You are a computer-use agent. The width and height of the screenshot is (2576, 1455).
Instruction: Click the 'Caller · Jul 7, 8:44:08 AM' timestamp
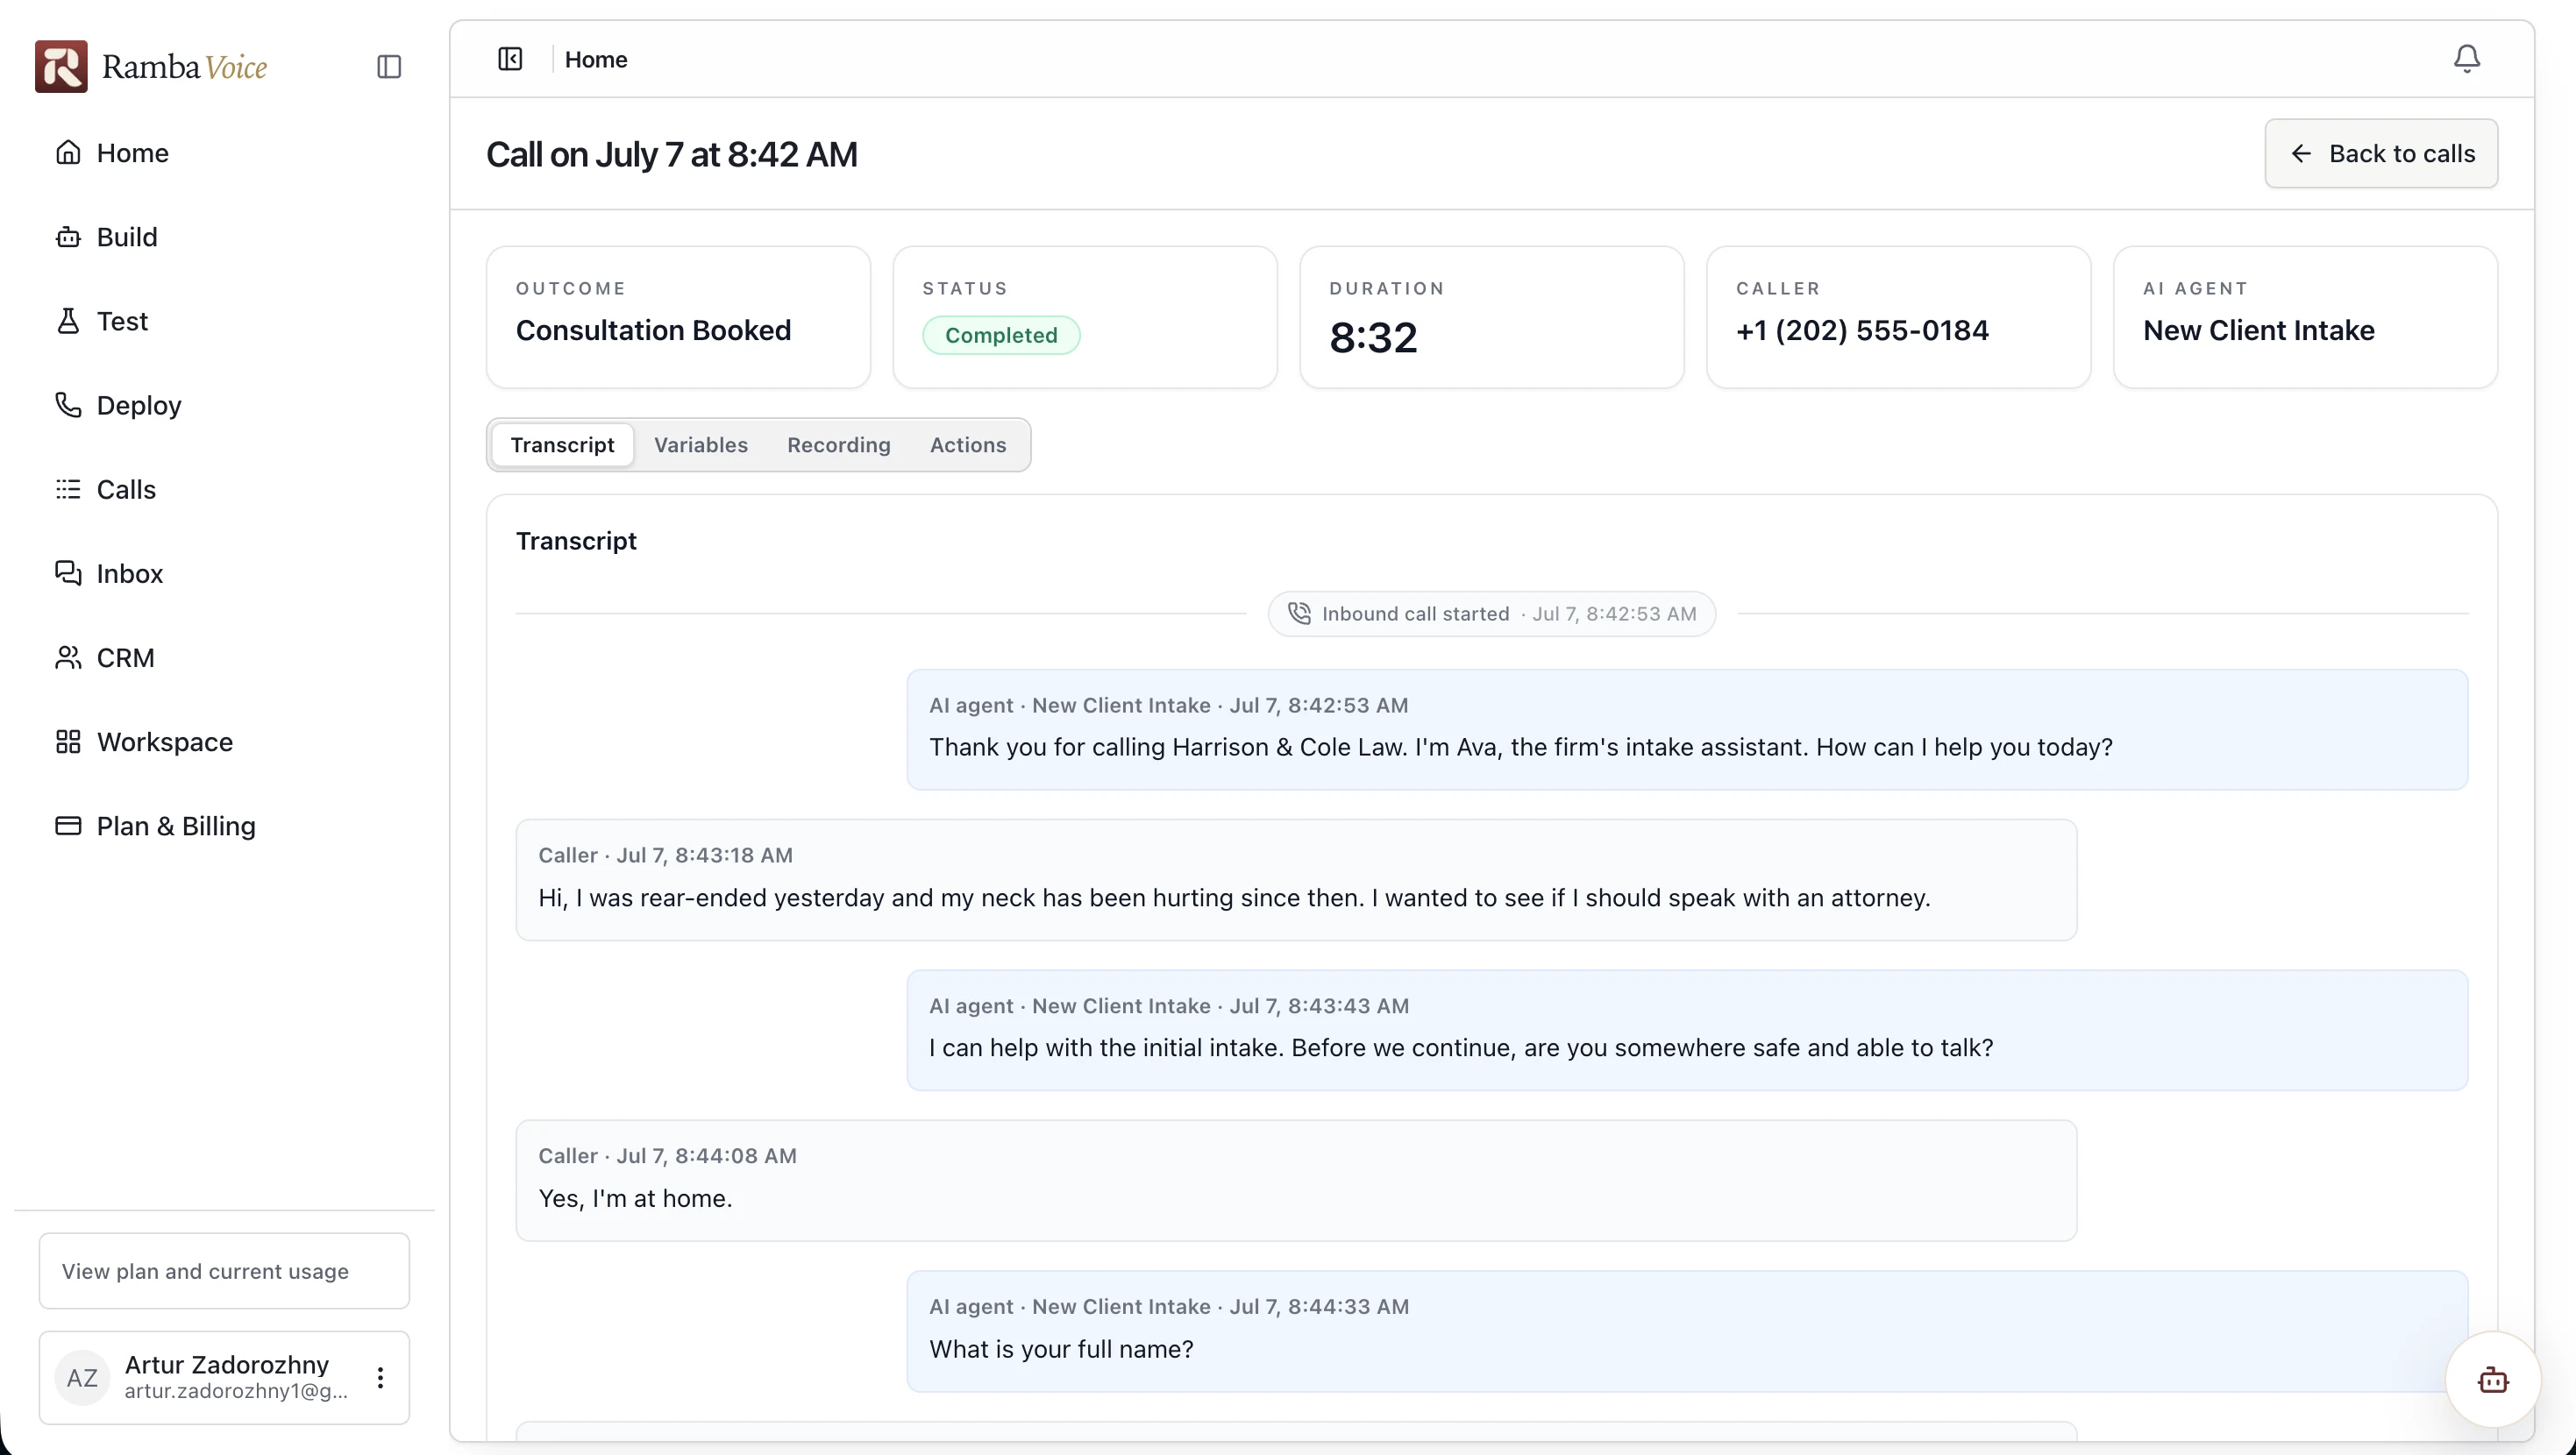[667, 1156]
